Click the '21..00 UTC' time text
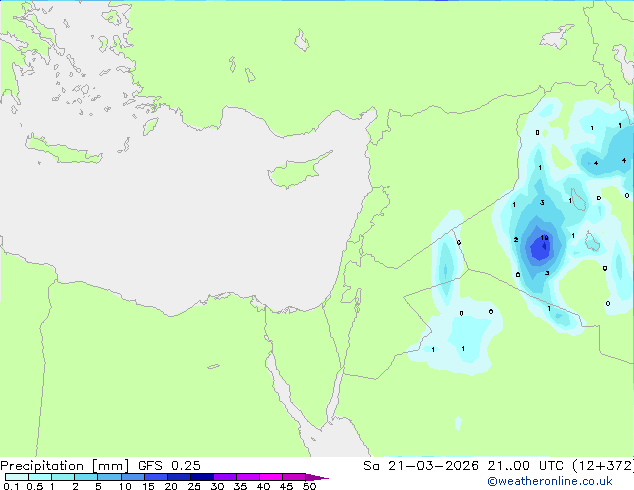 click(525, 466)
